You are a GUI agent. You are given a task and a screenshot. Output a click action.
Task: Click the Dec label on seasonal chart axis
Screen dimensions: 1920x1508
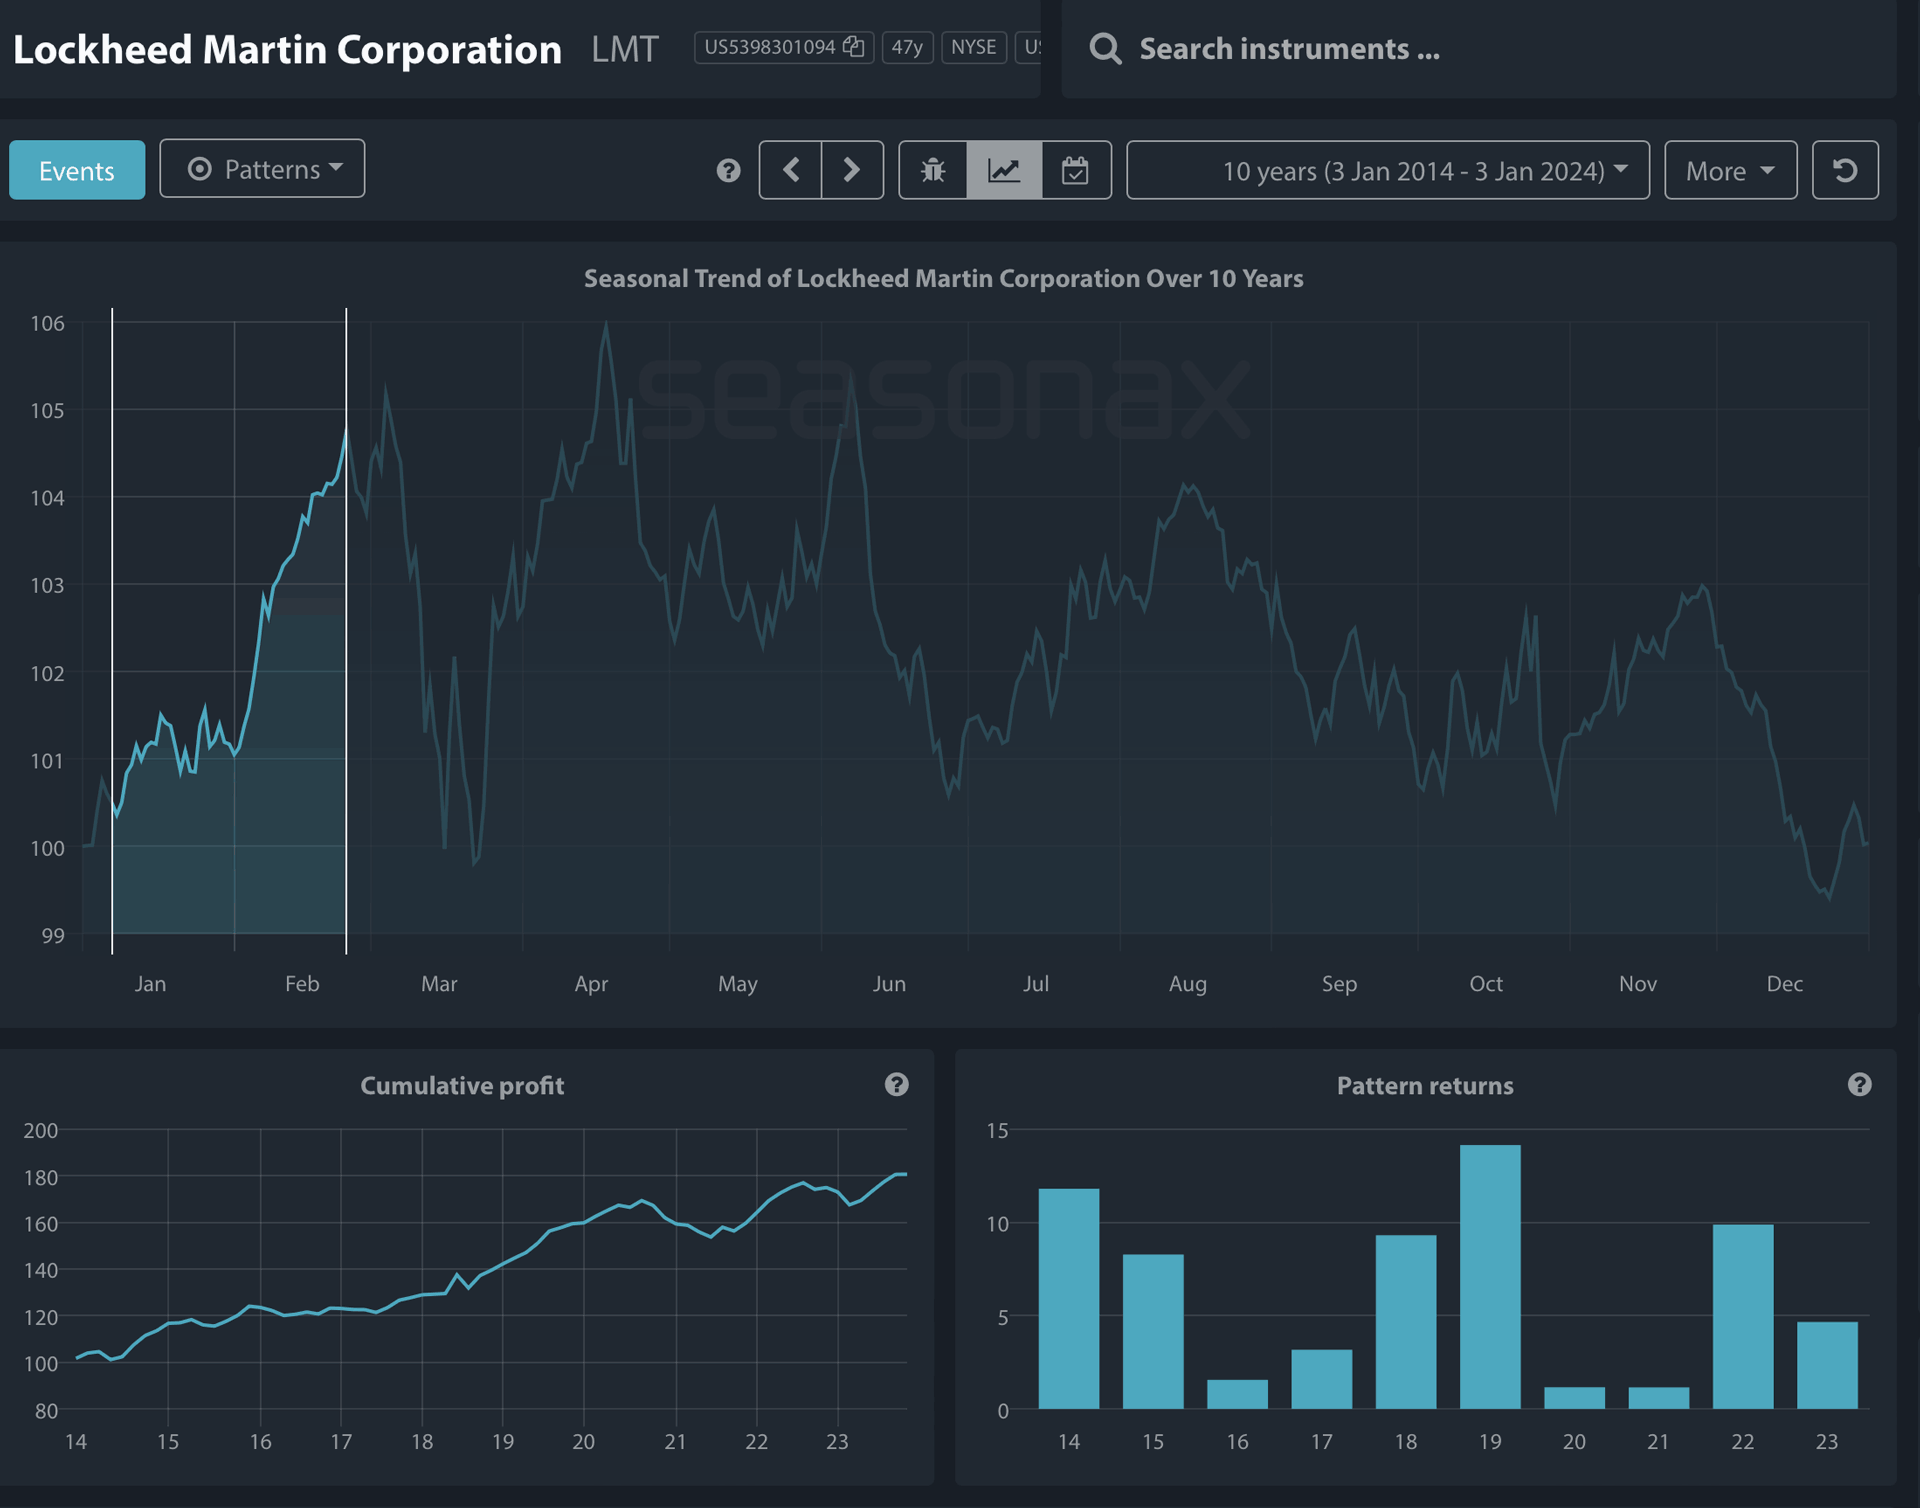[1785, 984]
